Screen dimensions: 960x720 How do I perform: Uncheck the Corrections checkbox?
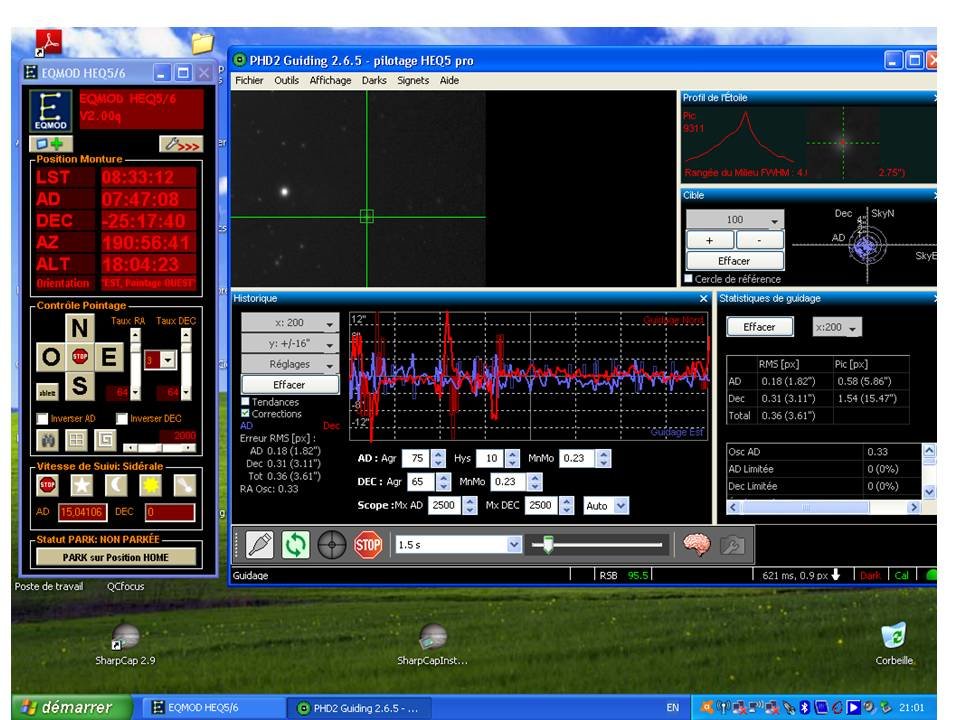click(x=246, y=413)
